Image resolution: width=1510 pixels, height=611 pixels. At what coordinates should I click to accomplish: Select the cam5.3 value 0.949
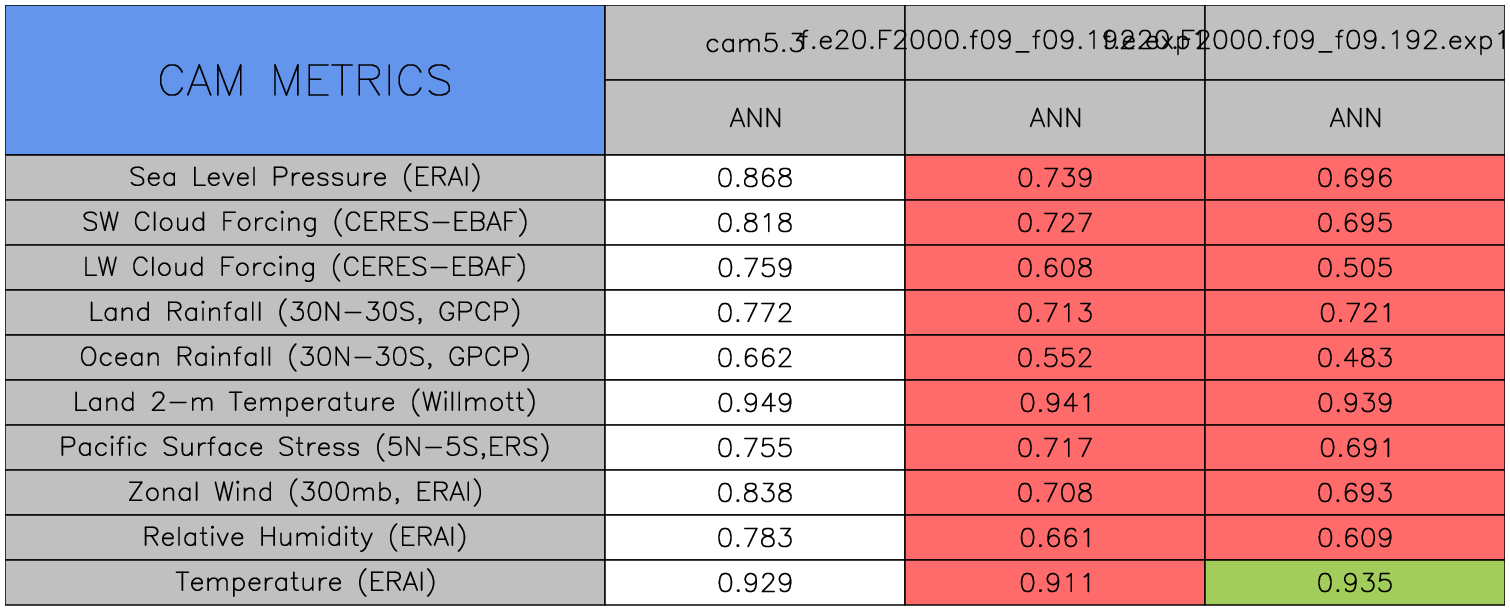click(755, 403)
